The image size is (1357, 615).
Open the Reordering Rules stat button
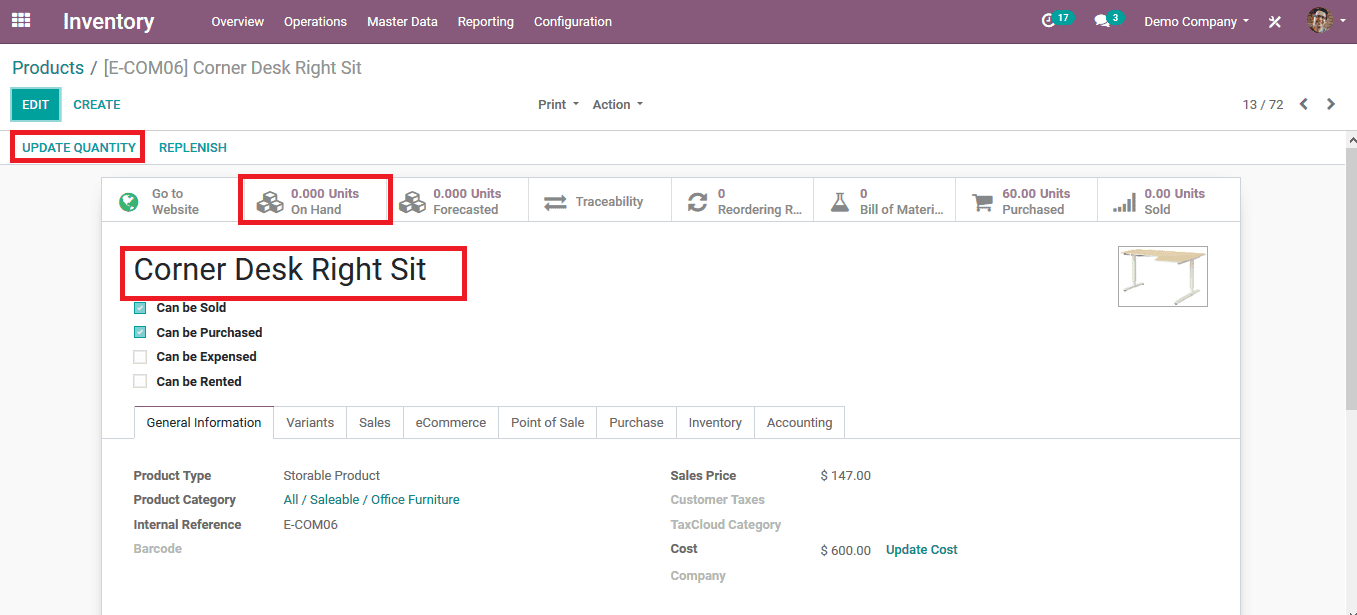(x=742, y=201)
